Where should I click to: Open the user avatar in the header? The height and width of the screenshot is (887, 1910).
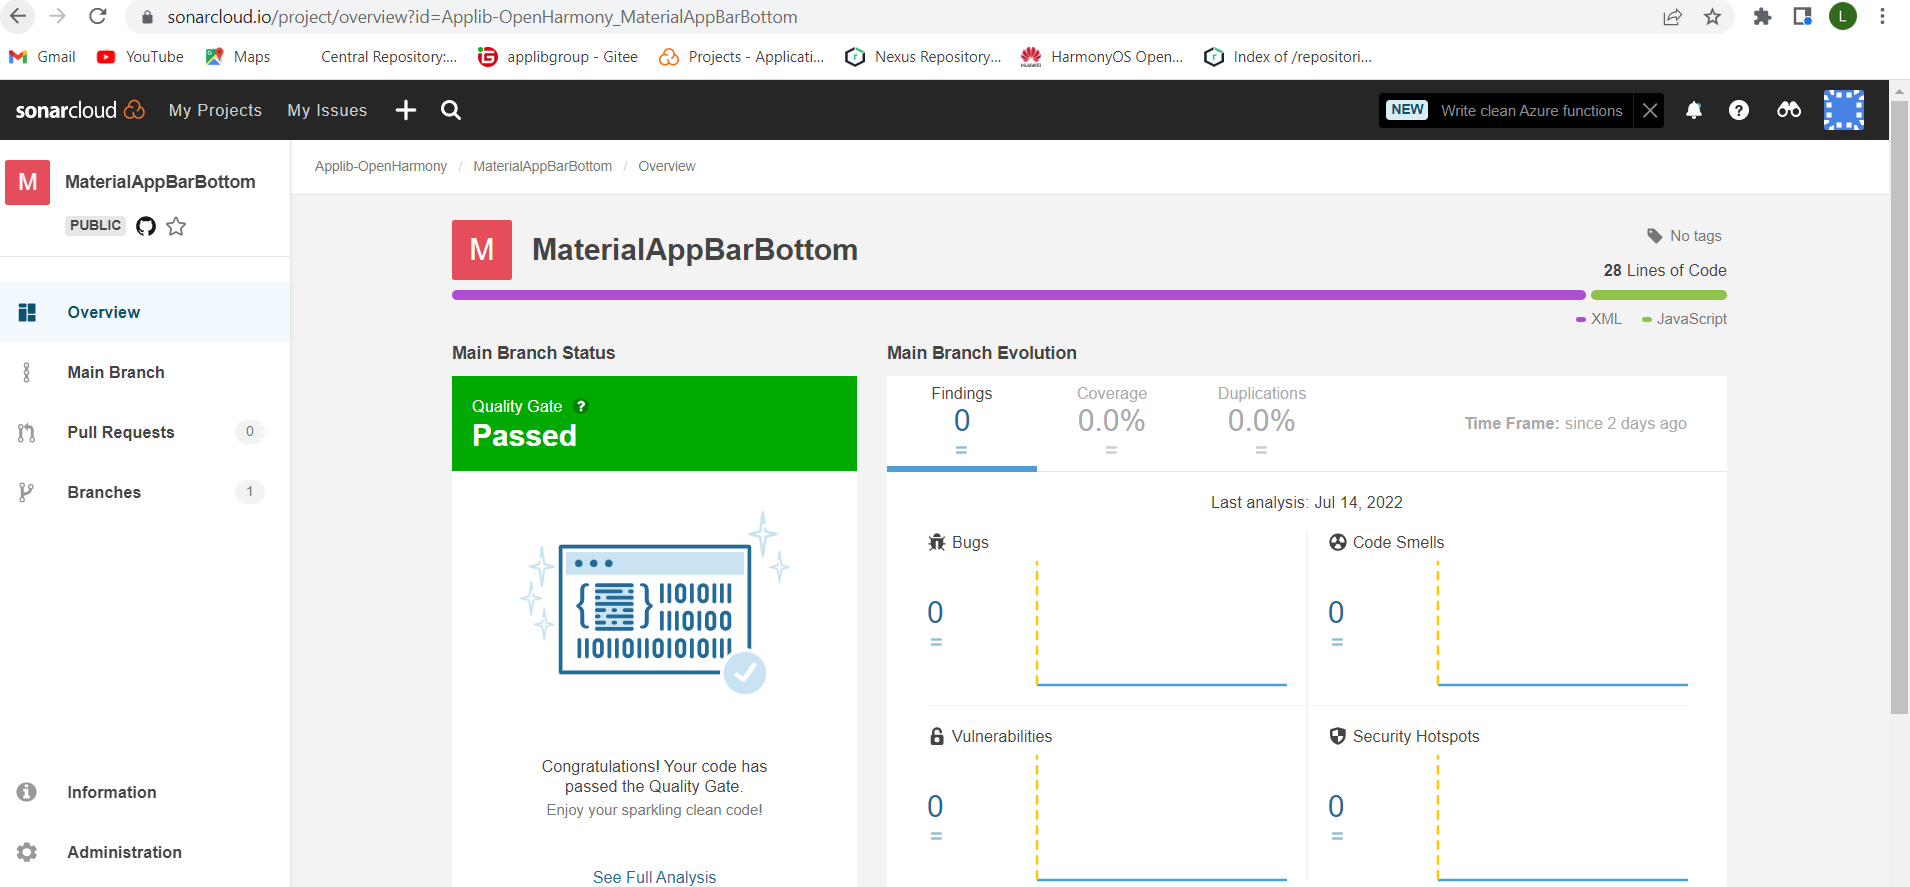pyautogui.click(x=1843, y=110)
